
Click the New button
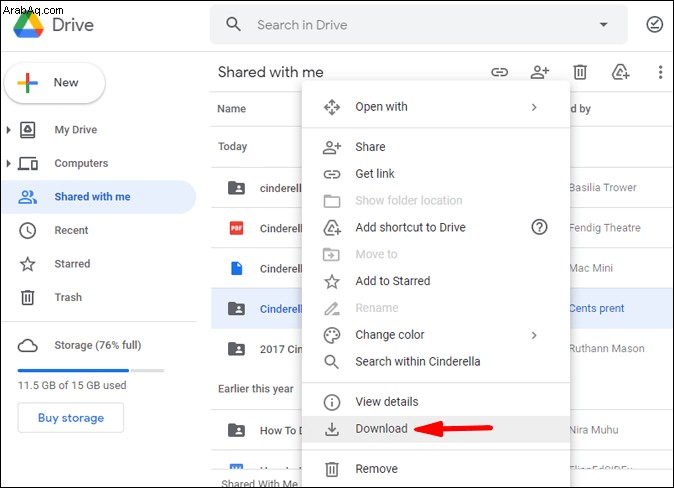coord(55,83)
